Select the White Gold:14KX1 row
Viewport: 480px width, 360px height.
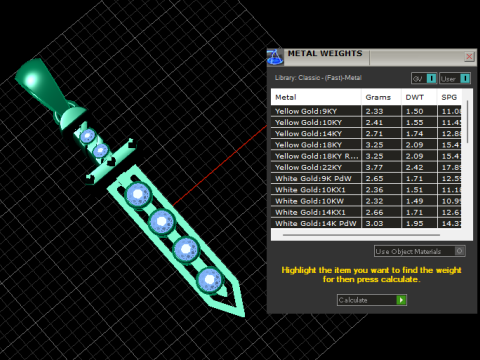366,212
